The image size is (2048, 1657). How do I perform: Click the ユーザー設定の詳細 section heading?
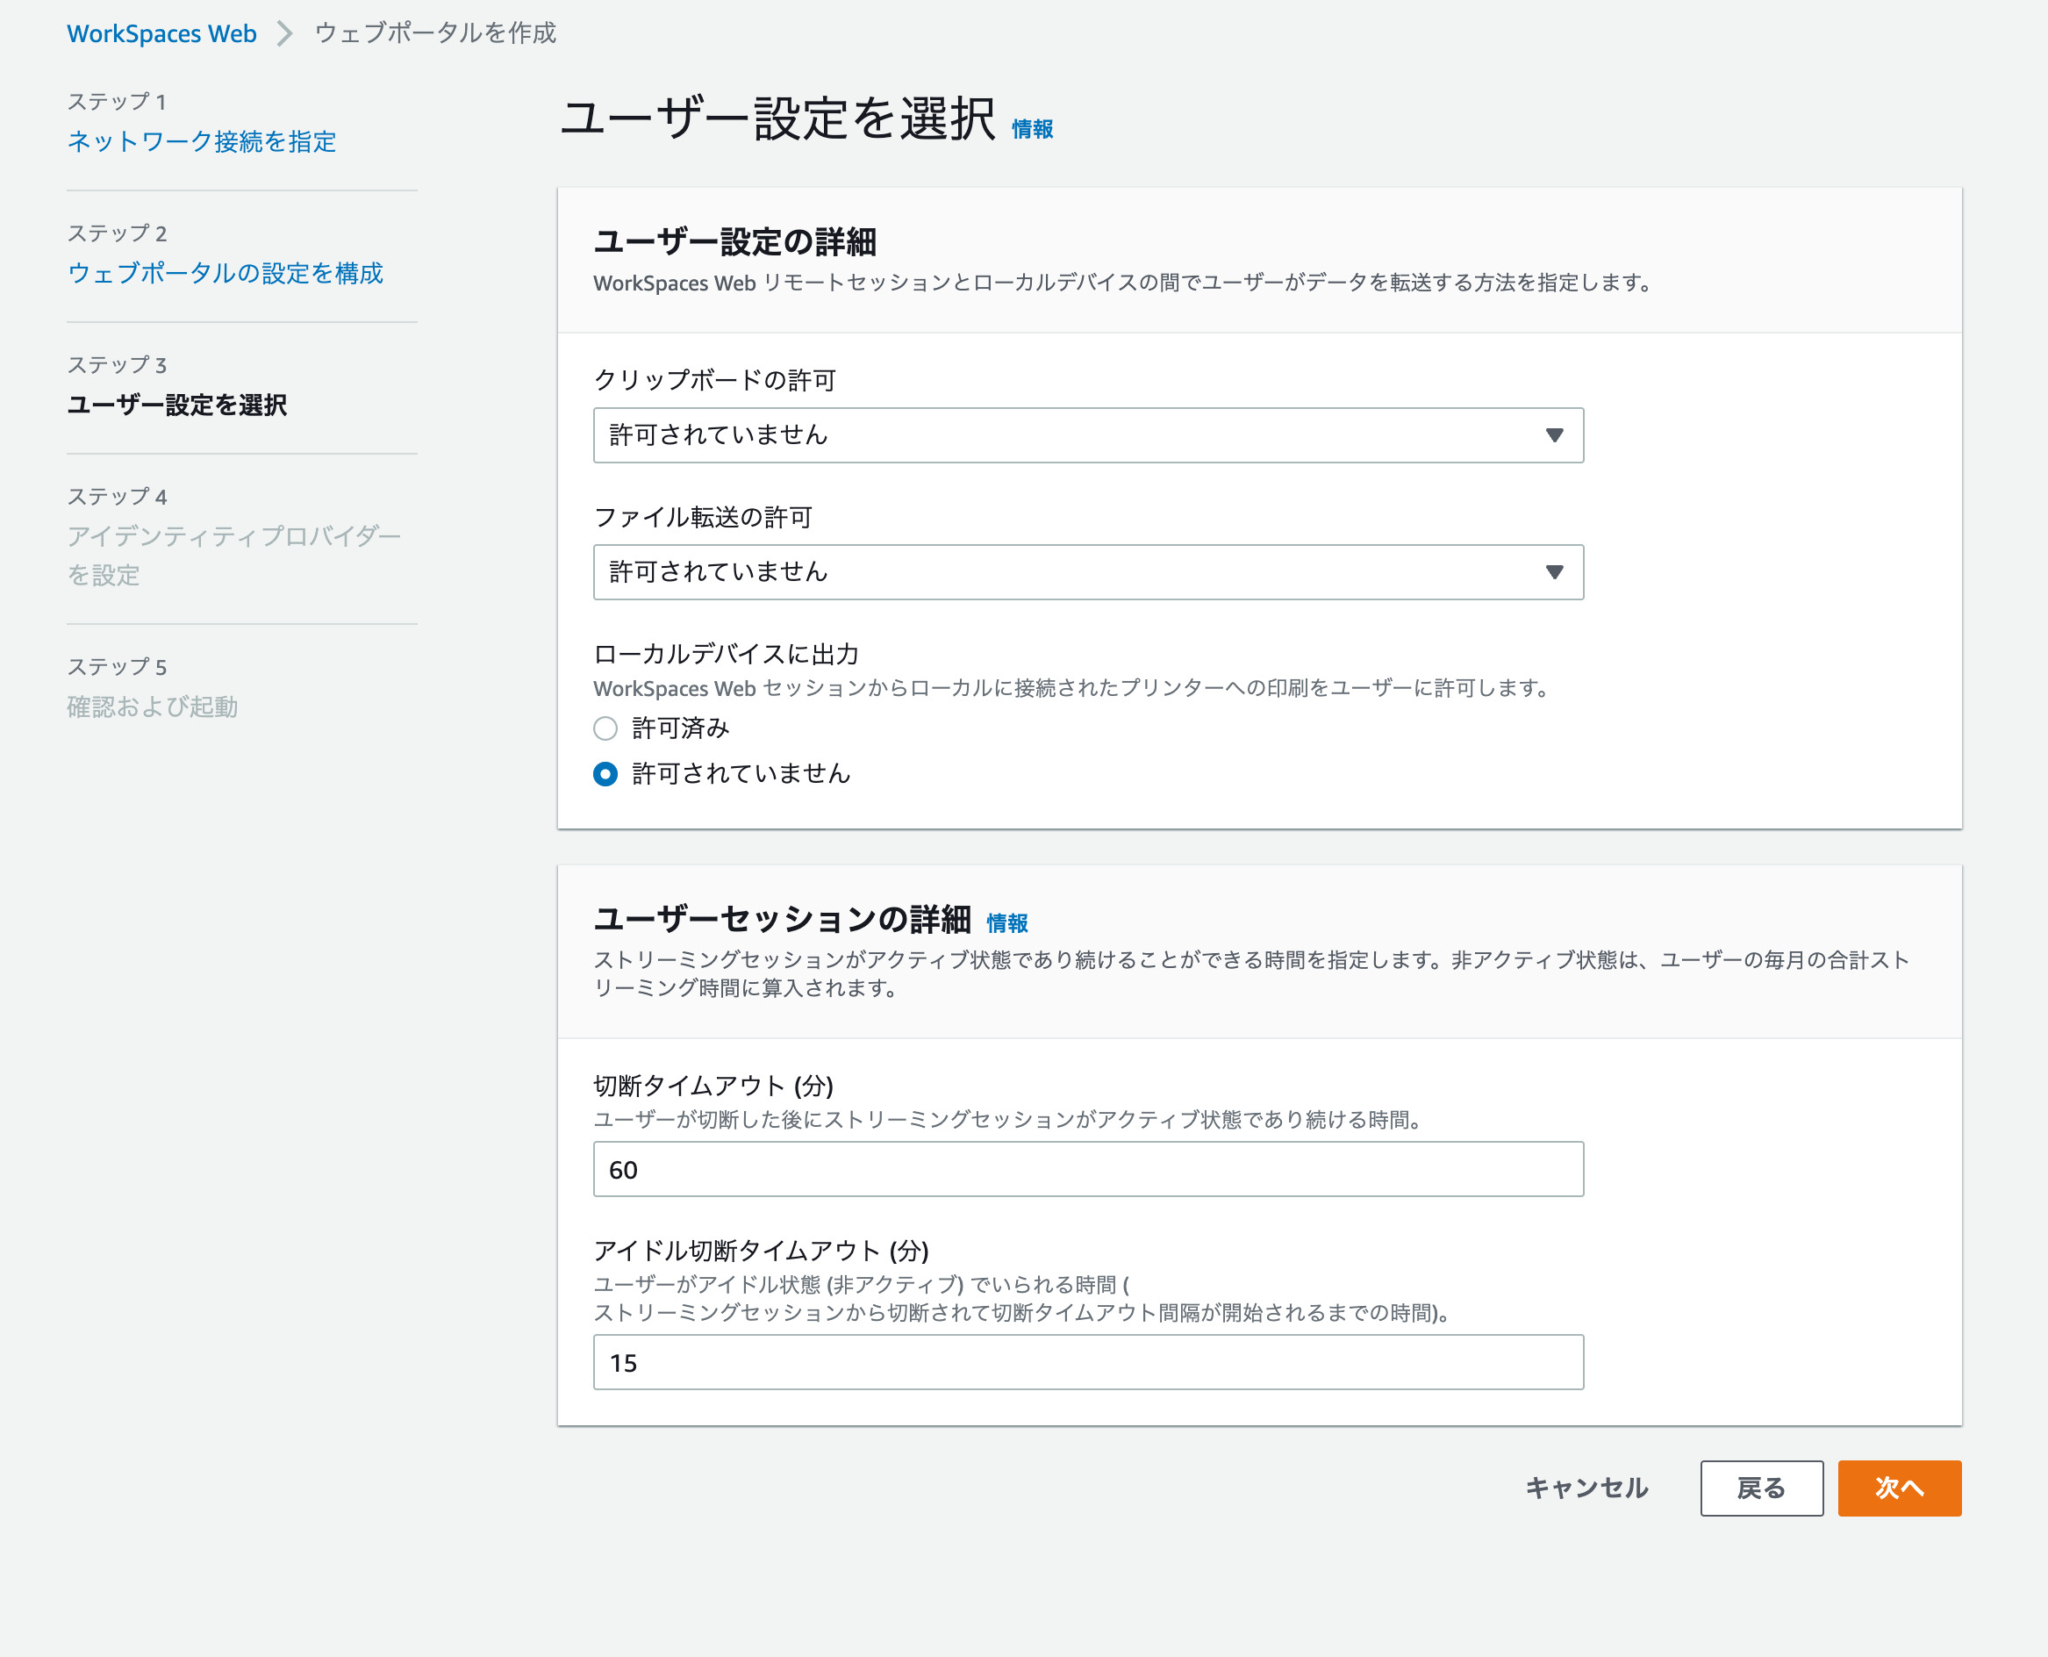(x=735, y=241)
